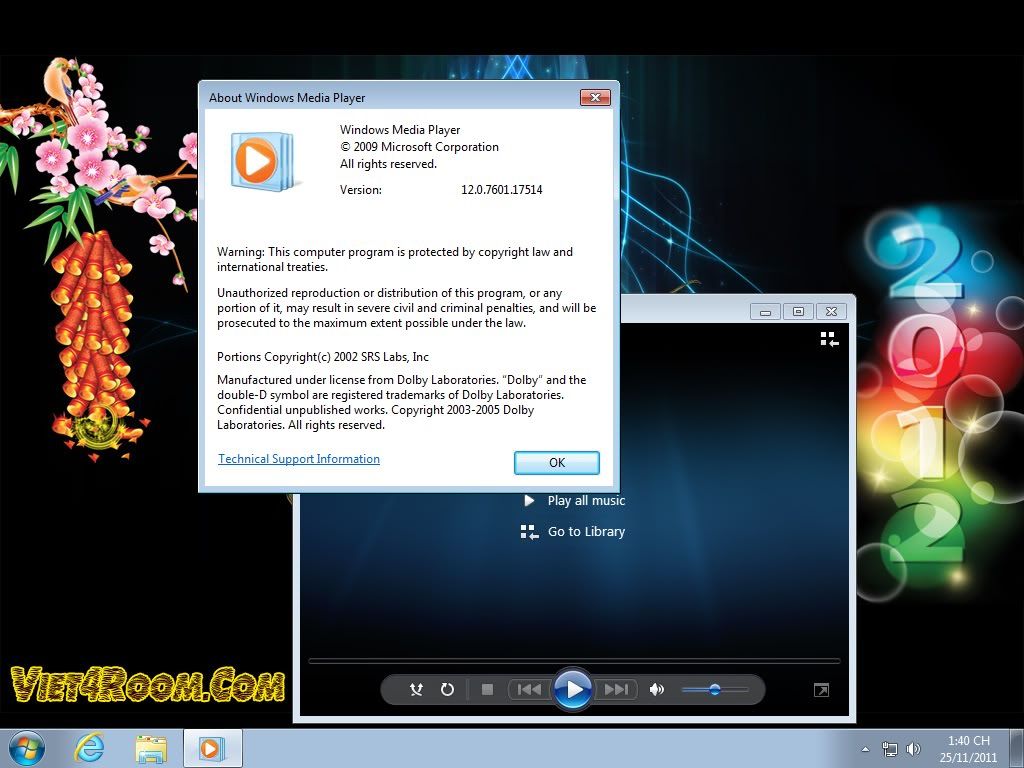Toggle shuffle in Windows Media Player
1024x768 pixels.
pos(416,690)
